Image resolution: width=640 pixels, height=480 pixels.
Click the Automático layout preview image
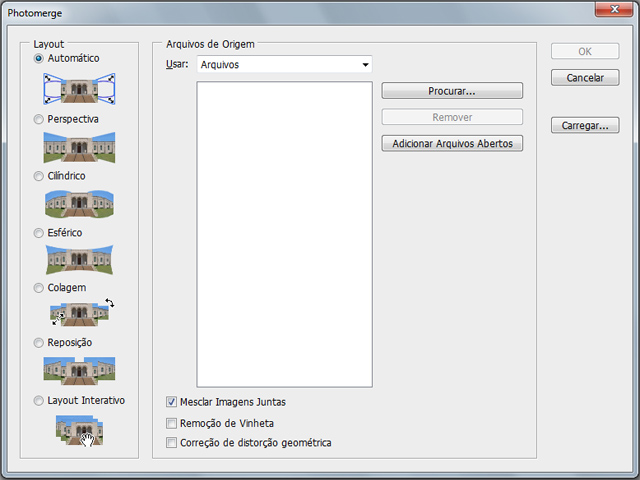tap(79, 89)
